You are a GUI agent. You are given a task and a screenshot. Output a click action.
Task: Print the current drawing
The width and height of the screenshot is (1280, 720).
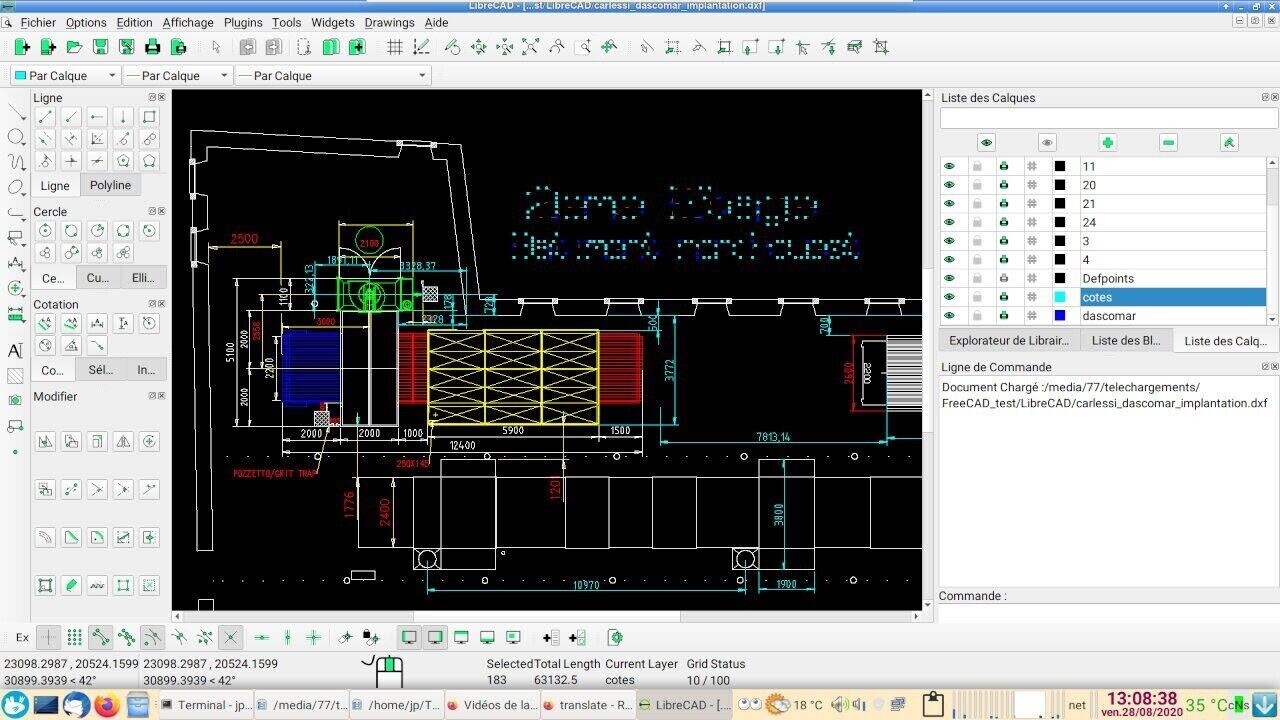(151, 46)
